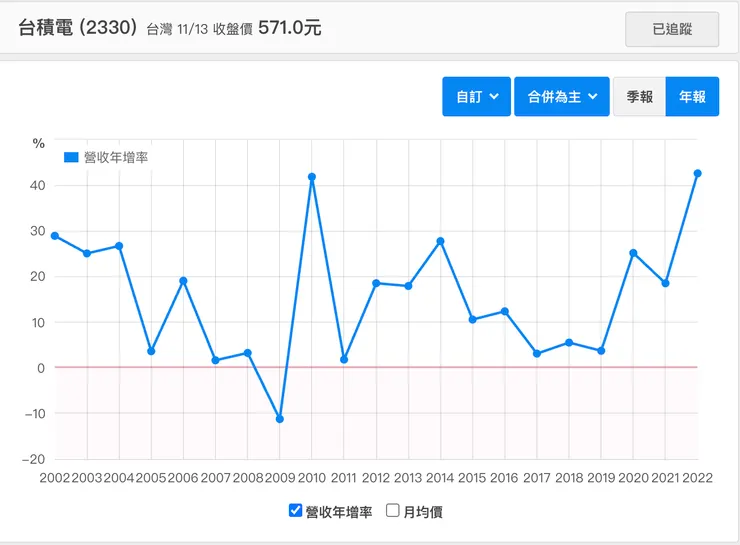Click the 2015 data point

point(472,319)
